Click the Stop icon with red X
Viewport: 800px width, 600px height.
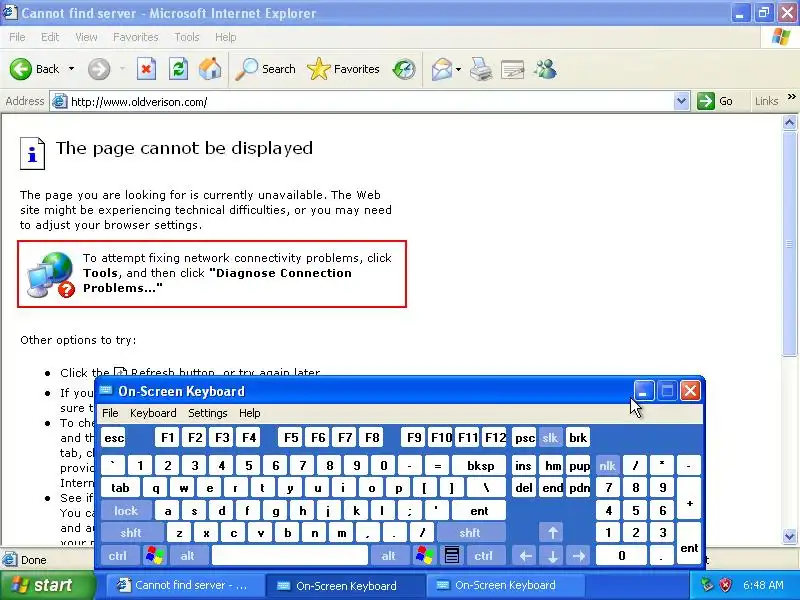tap(146, 69)
